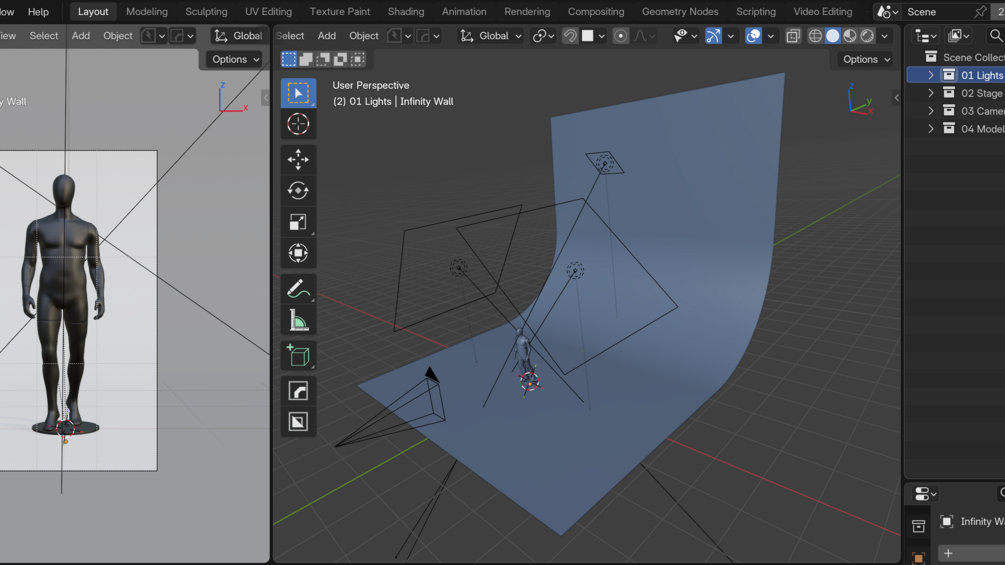
Task: Click the 01 Lights collection icon
Action: point(949,75)
